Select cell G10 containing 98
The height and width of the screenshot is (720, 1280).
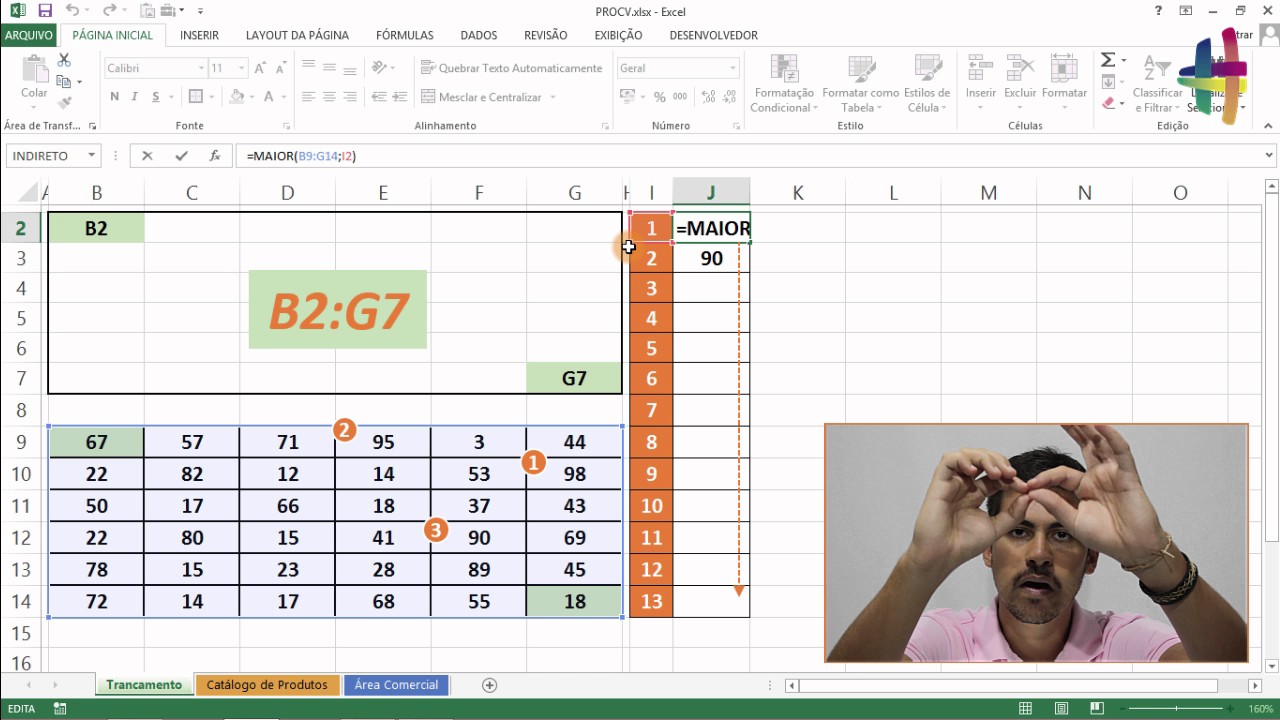(x=574, y=473)
